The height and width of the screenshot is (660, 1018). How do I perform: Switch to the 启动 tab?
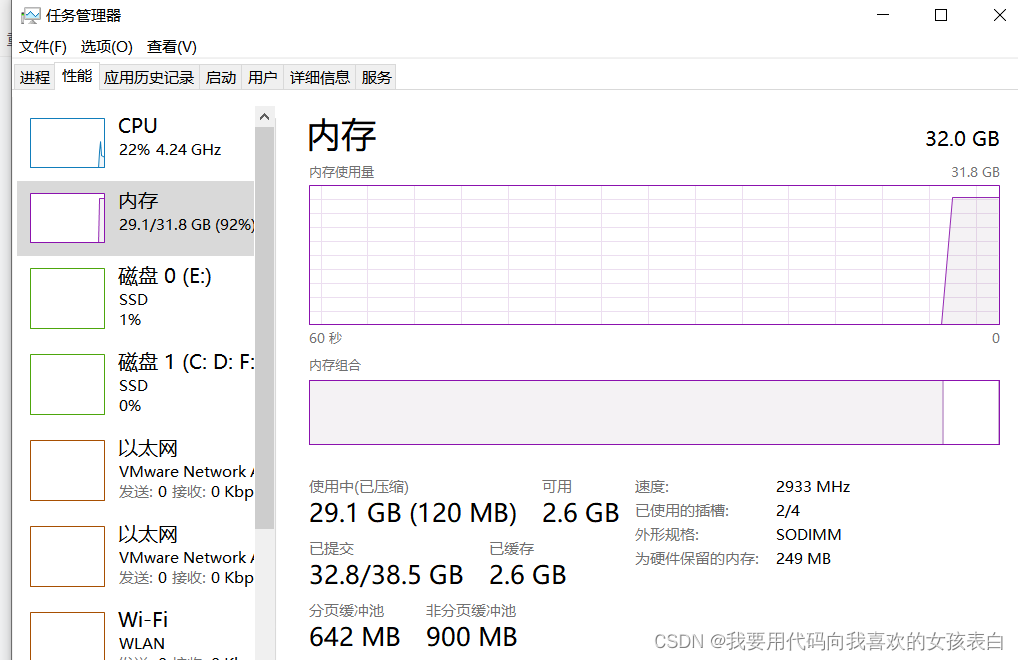tap(221, 77)
